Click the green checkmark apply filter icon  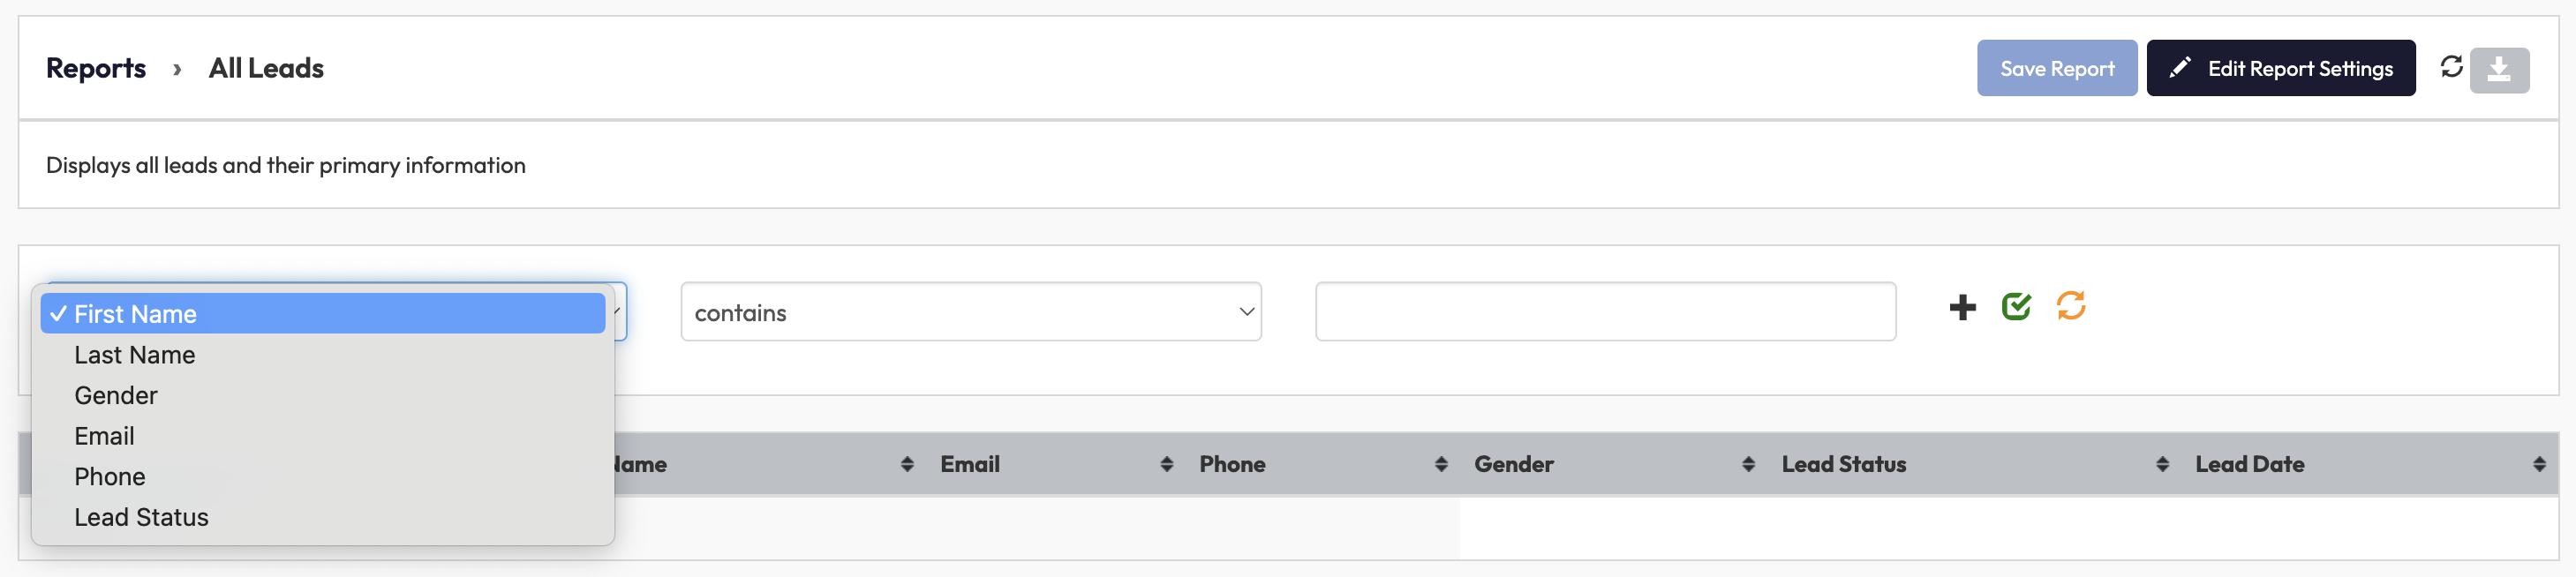click(2016, 306)
